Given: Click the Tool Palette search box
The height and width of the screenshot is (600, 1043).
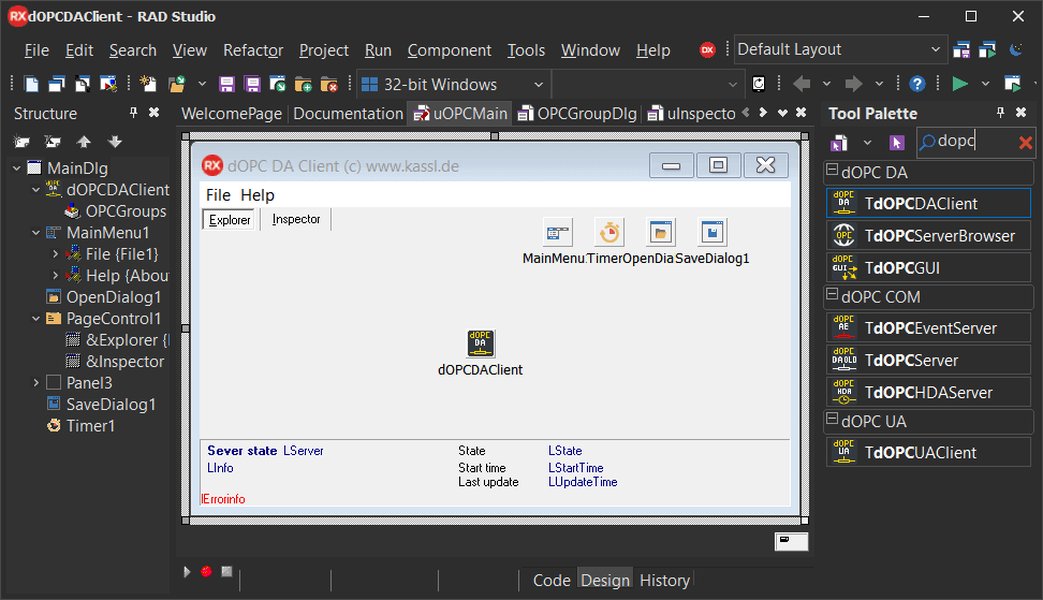Looking at the screenshot, I should [976, 142].
